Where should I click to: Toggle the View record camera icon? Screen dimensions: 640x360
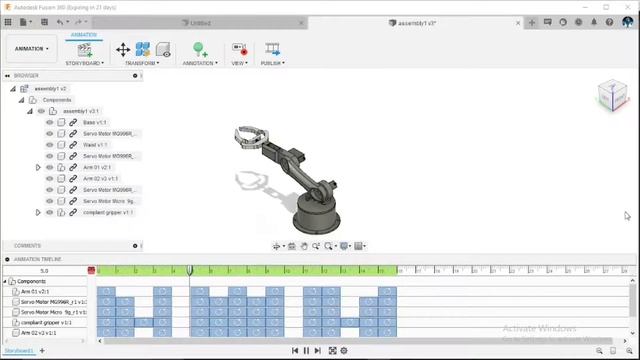click(240, 50)
